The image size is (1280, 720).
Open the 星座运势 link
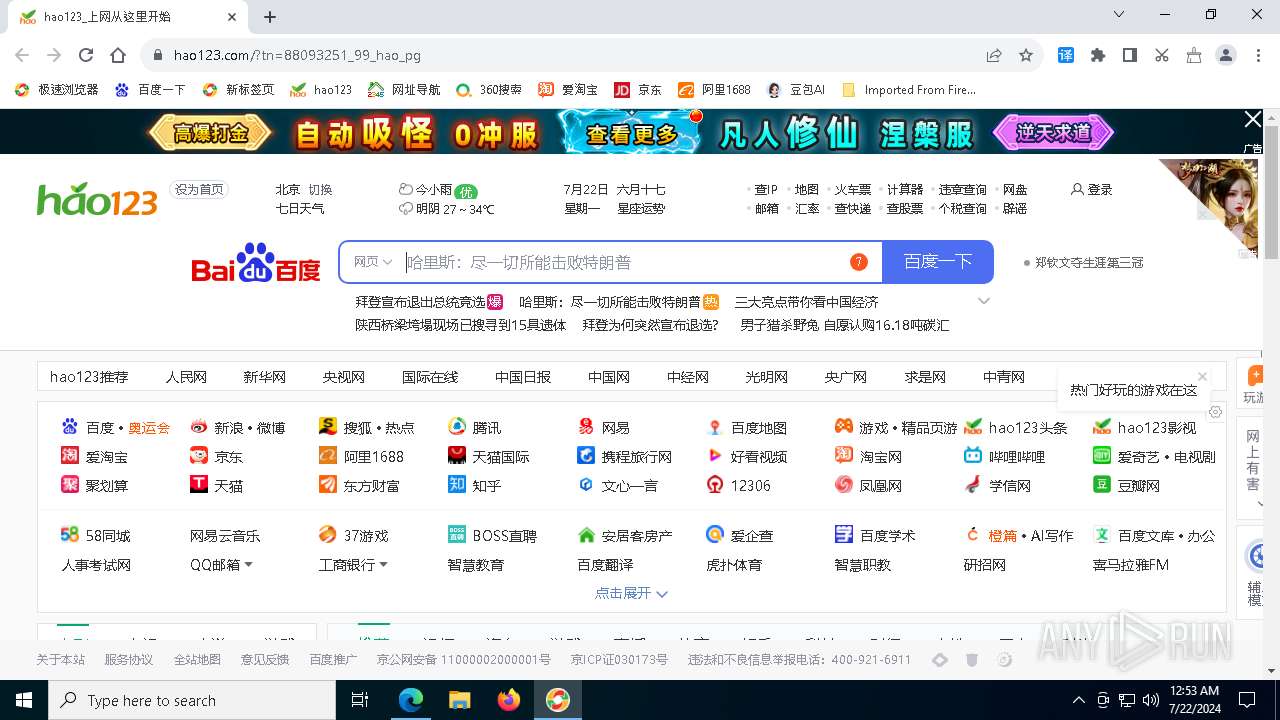[641, 209]
